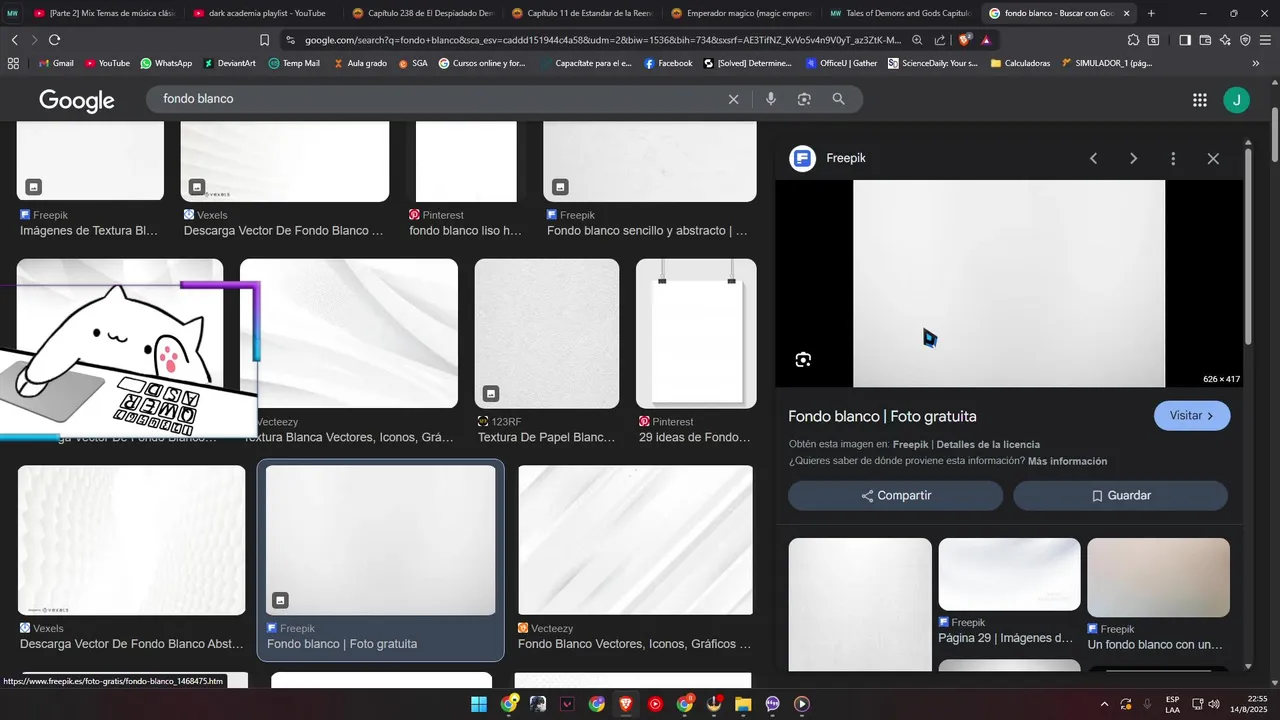Bookmark this page with the bookmark icon
1280x720 pixels.
pos(264,40)
